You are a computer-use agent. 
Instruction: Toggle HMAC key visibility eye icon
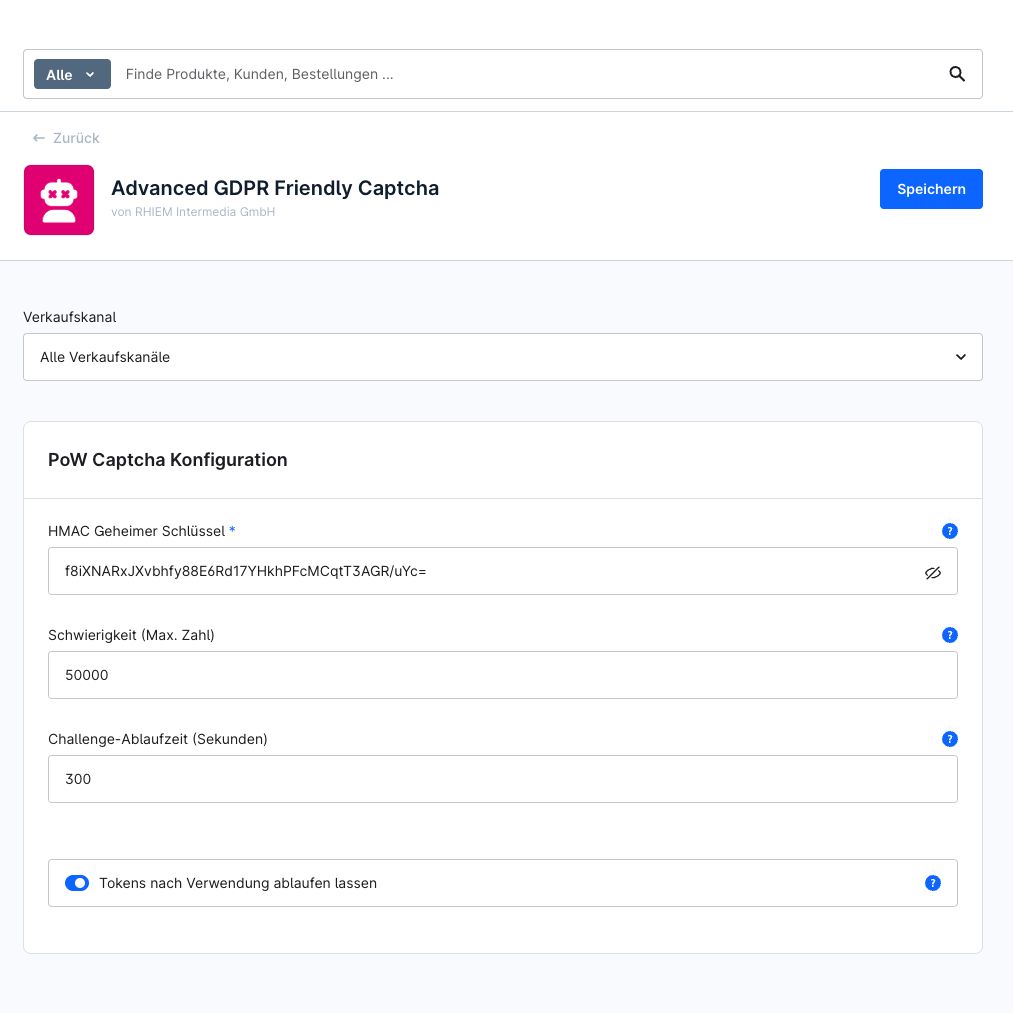(932, 572)
